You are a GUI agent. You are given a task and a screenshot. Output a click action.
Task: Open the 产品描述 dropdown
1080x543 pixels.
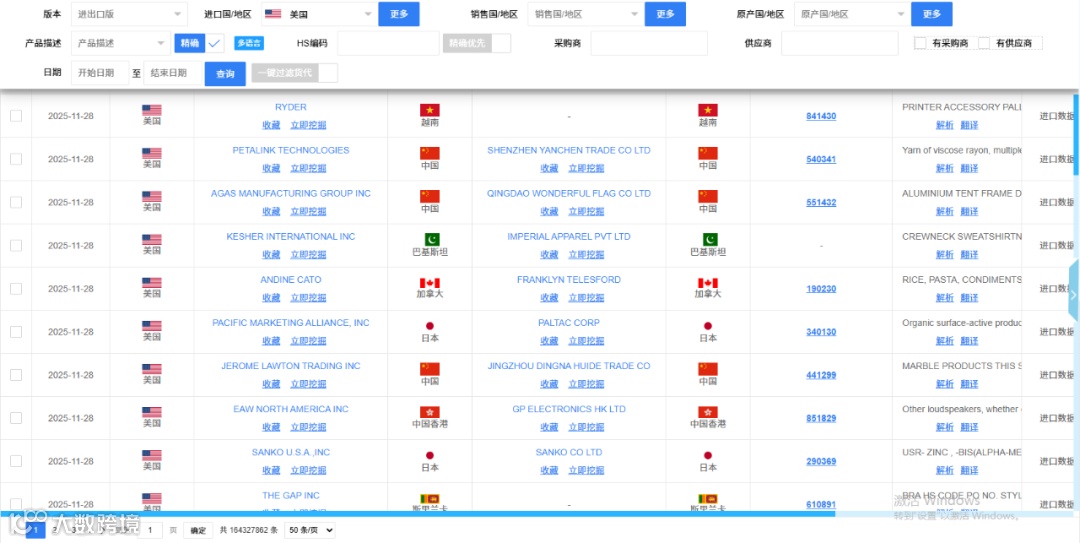tap(121, 43)
